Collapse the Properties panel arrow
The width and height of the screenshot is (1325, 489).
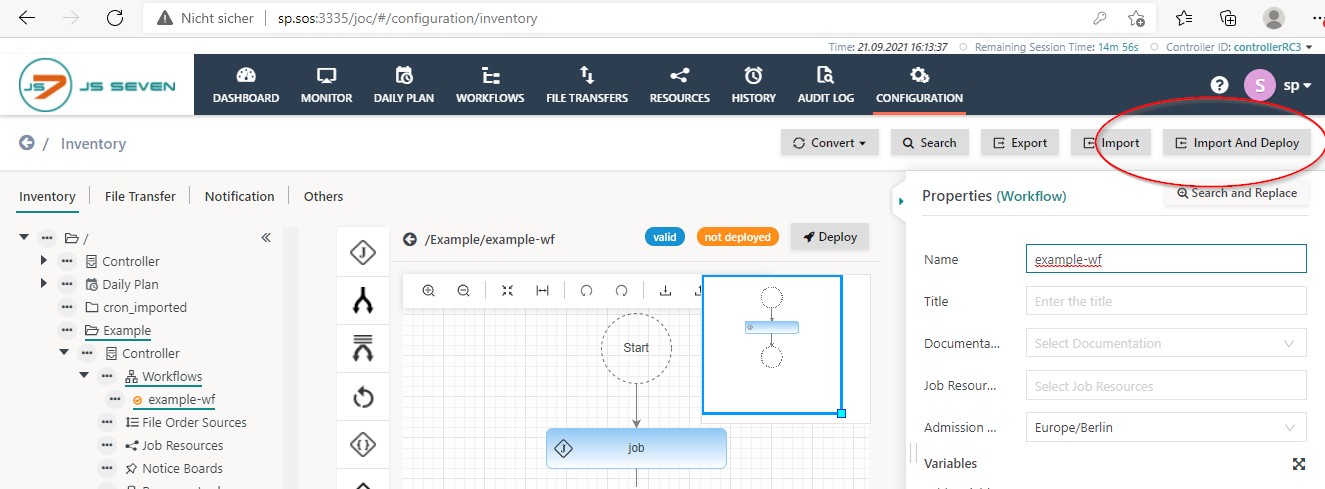(900, 202)
